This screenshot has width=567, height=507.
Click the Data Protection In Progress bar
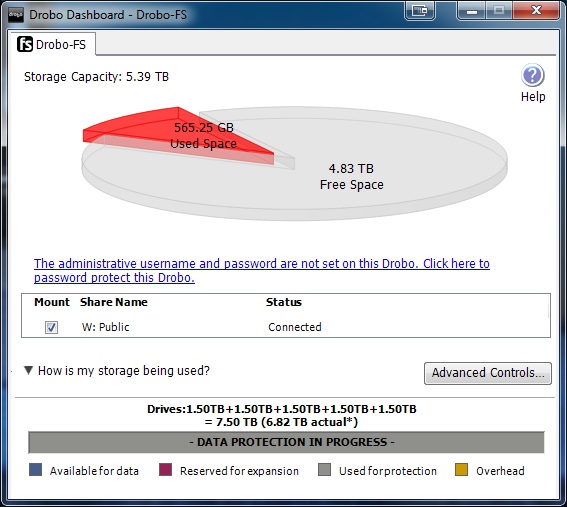286,442
